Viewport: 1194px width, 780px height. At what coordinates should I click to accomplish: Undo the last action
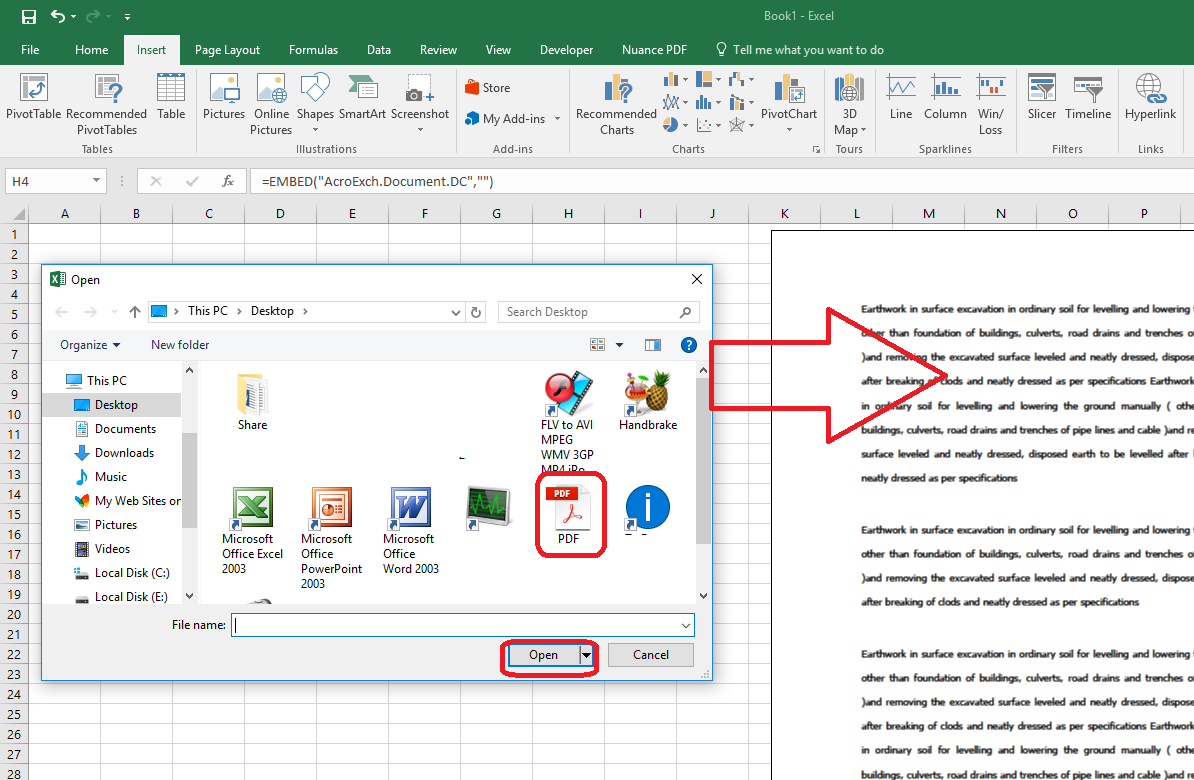tap(58, 16)
